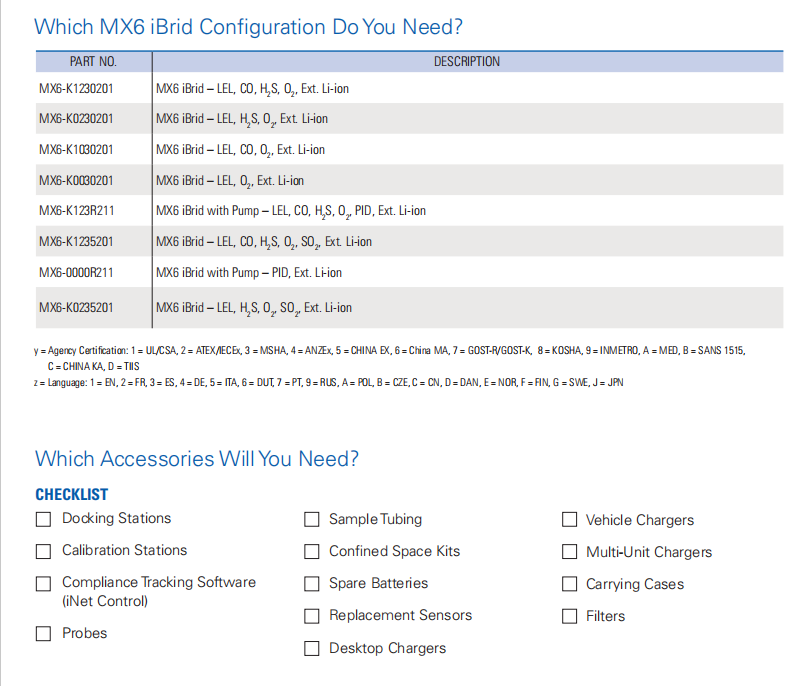This screenshot has width=801, height=686.
Task: Click part number MX6-K1030201
Action: tap(76, 150)
